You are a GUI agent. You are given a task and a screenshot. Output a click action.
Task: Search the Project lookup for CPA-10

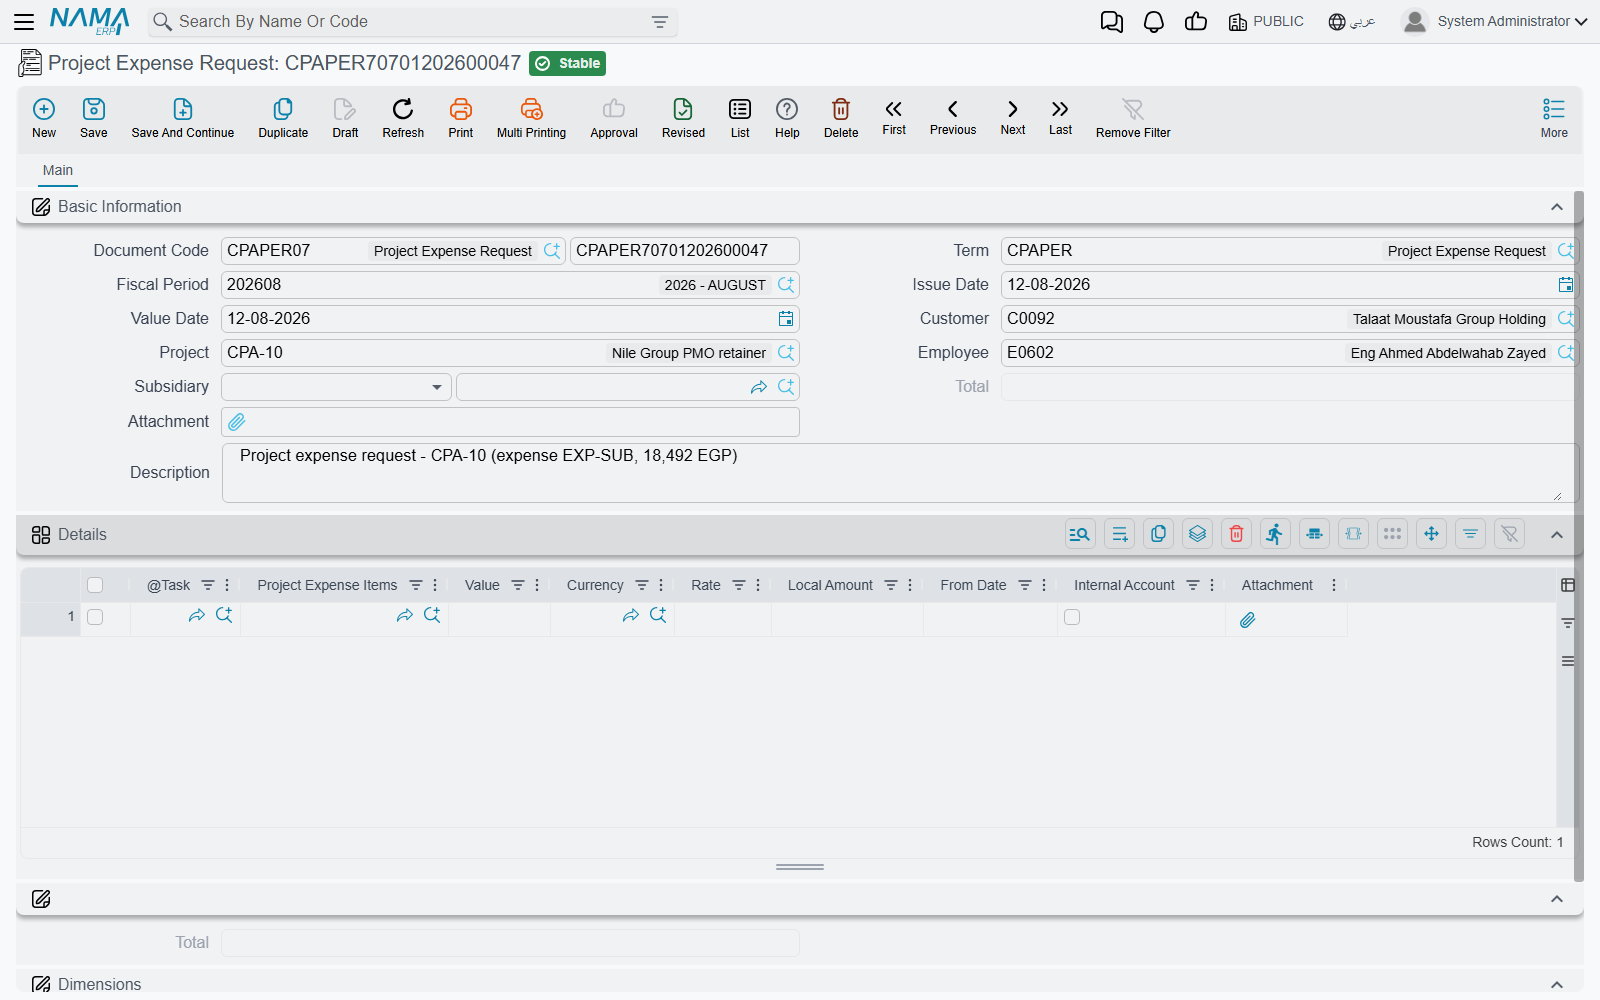(786, 353)
